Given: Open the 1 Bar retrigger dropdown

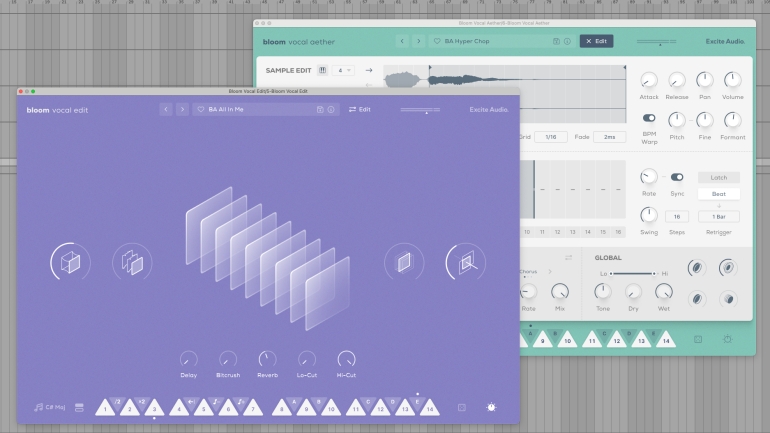Looking at the screenshot, I should [x=718, y=216].
